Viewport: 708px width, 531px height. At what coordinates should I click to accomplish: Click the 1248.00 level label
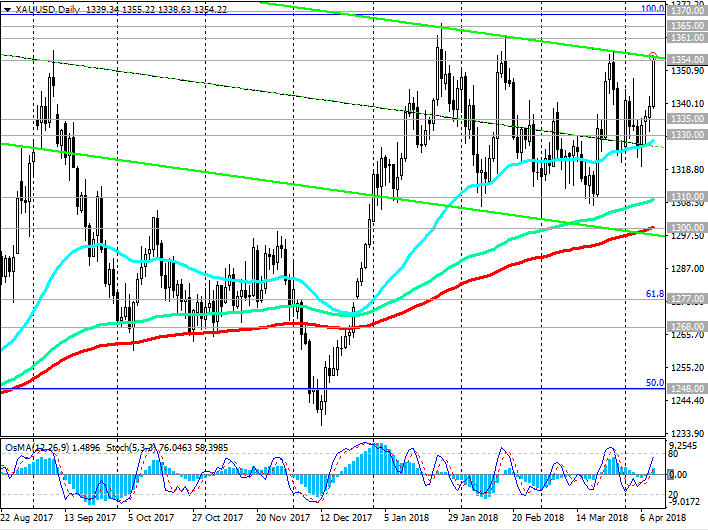687,388
